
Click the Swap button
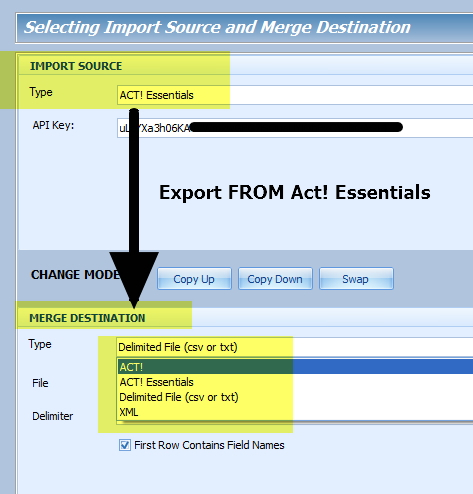pyautogui.click(x=356, y=279)
